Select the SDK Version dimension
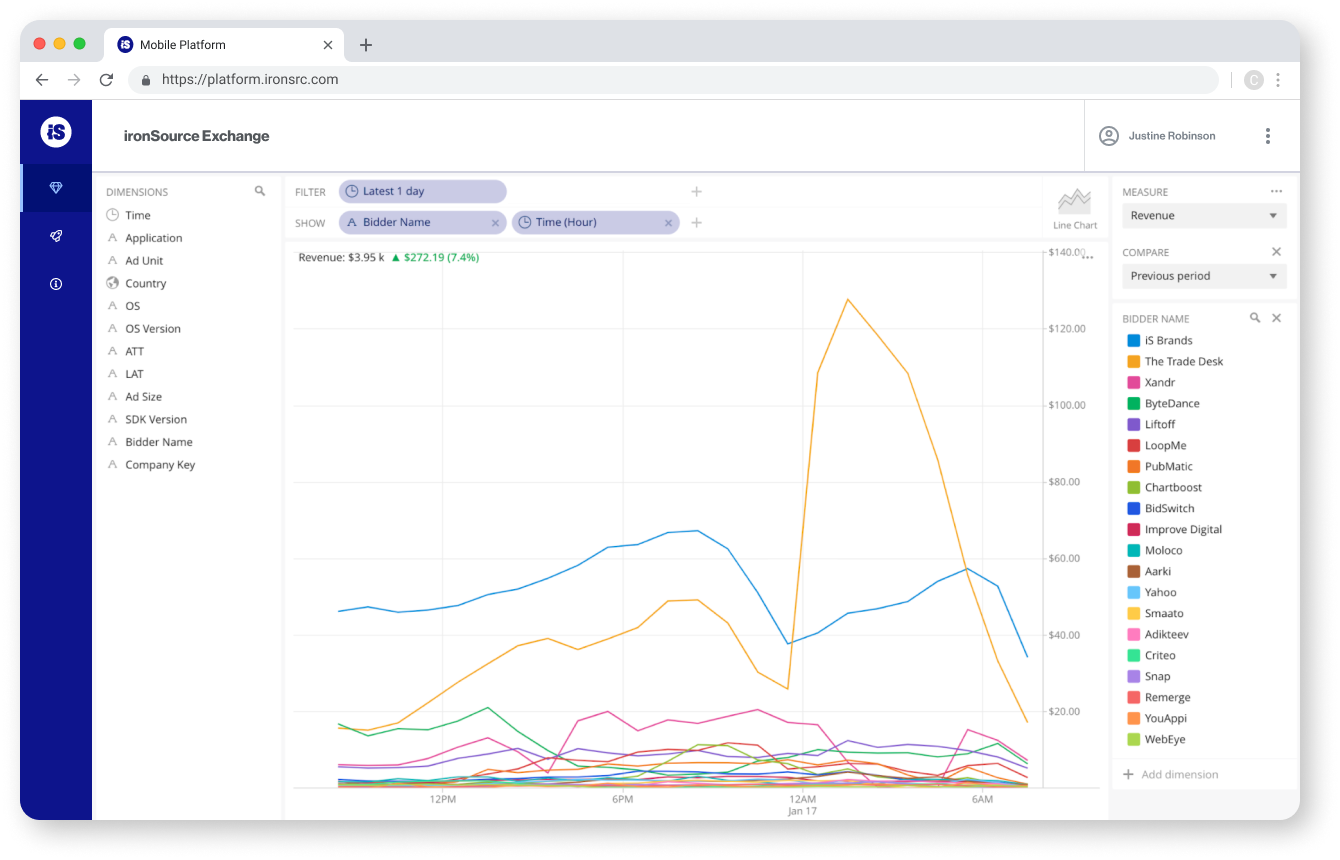This screenshot has width=1340, height=860. tap(156, 420)
